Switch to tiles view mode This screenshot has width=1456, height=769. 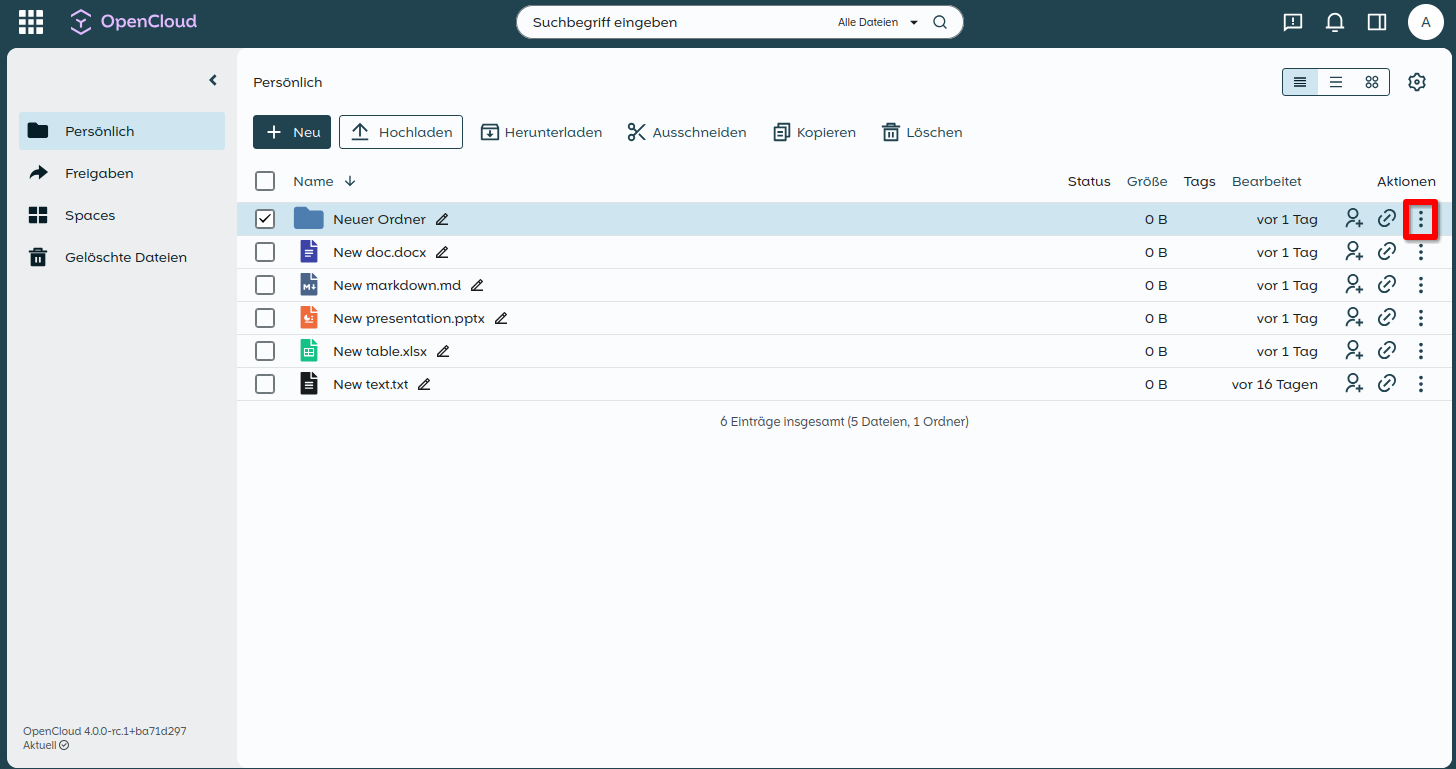pos(1371,82)
